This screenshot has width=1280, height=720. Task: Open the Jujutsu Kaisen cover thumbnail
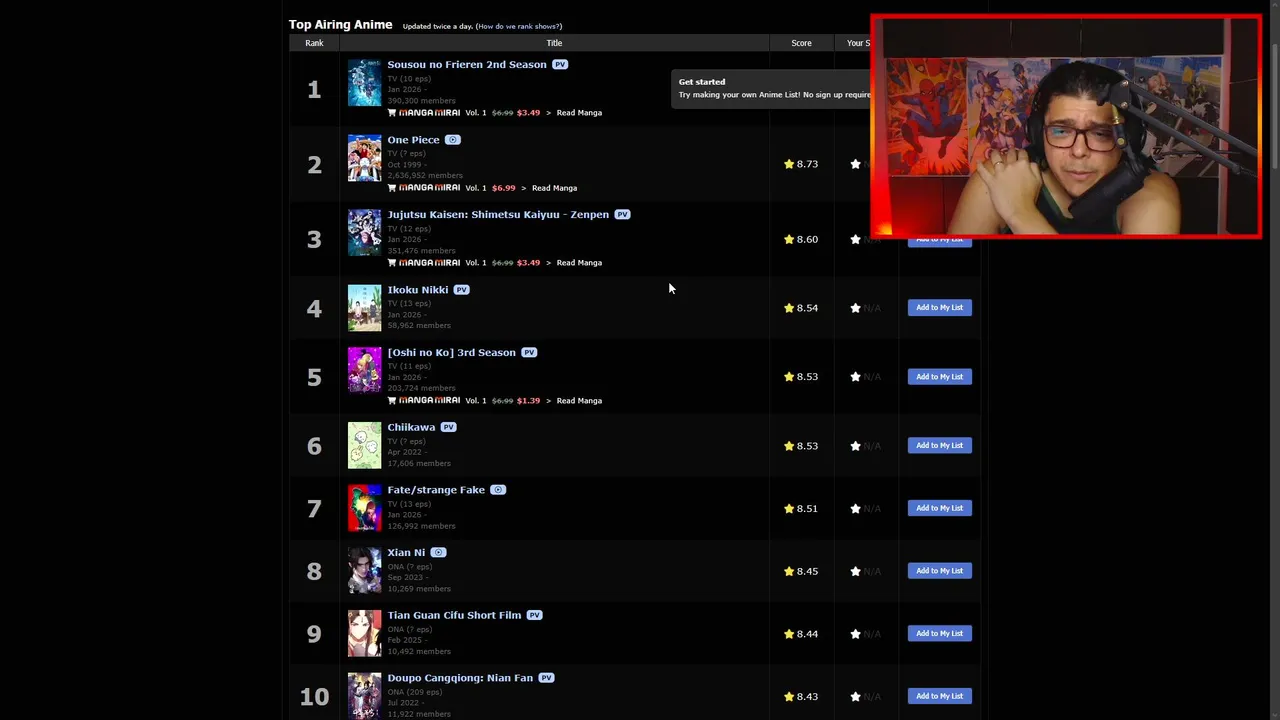tap(364, 233)
